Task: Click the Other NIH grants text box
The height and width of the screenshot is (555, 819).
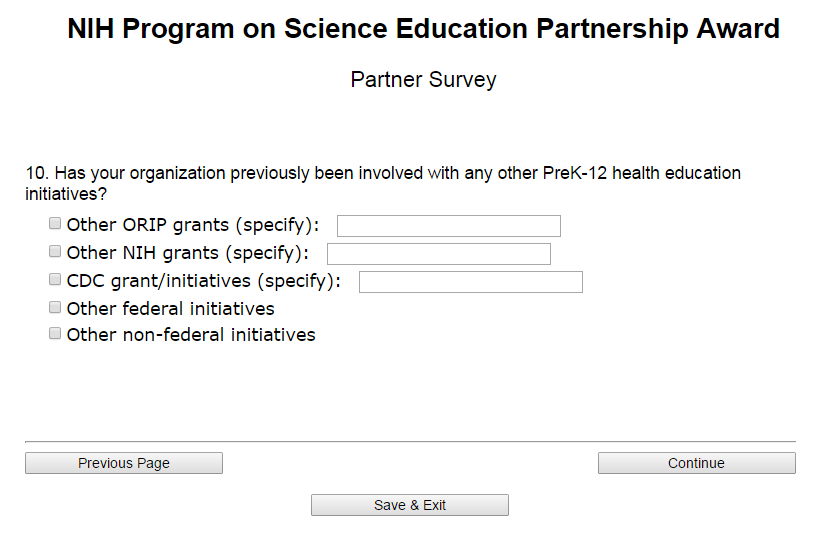Action: (438, 254)
